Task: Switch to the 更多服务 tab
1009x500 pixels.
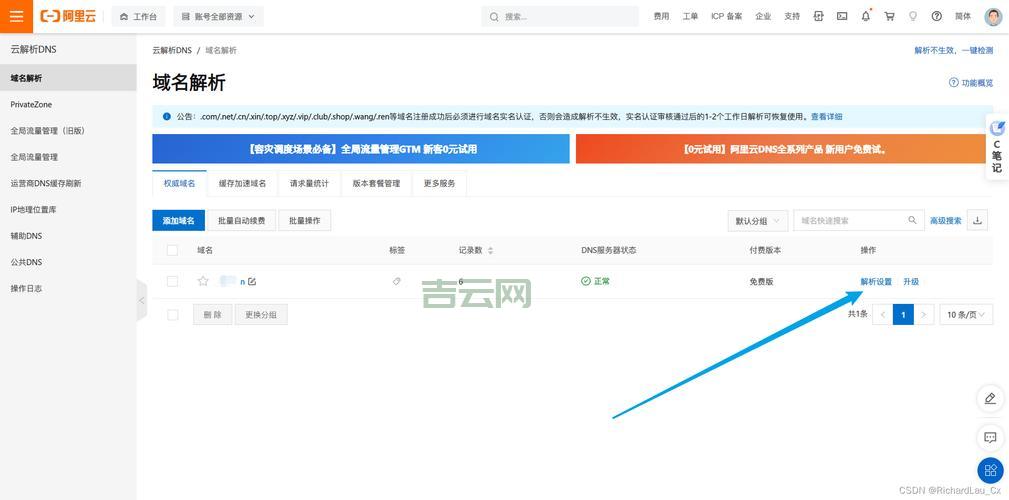Action: (x=440, y=183)
